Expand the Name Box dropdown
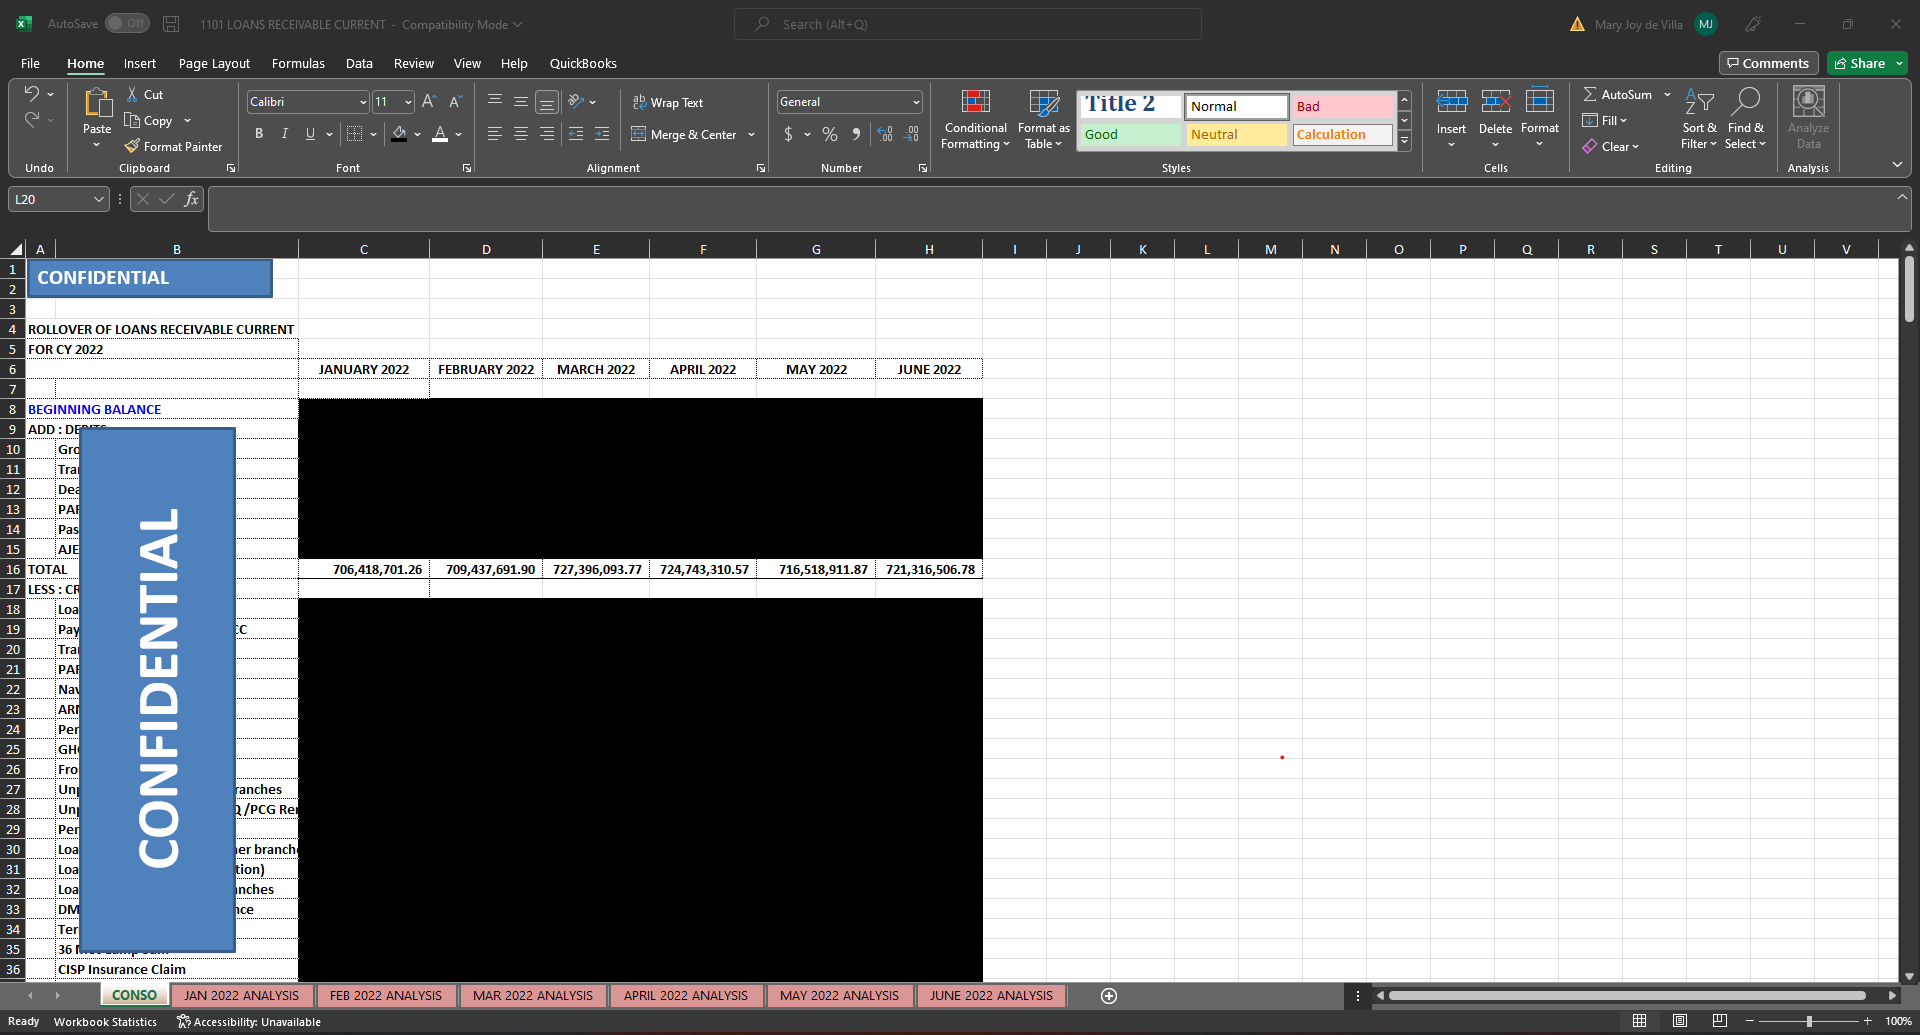The height and width of the screenshot is (1035, 1920). [99, 199]
